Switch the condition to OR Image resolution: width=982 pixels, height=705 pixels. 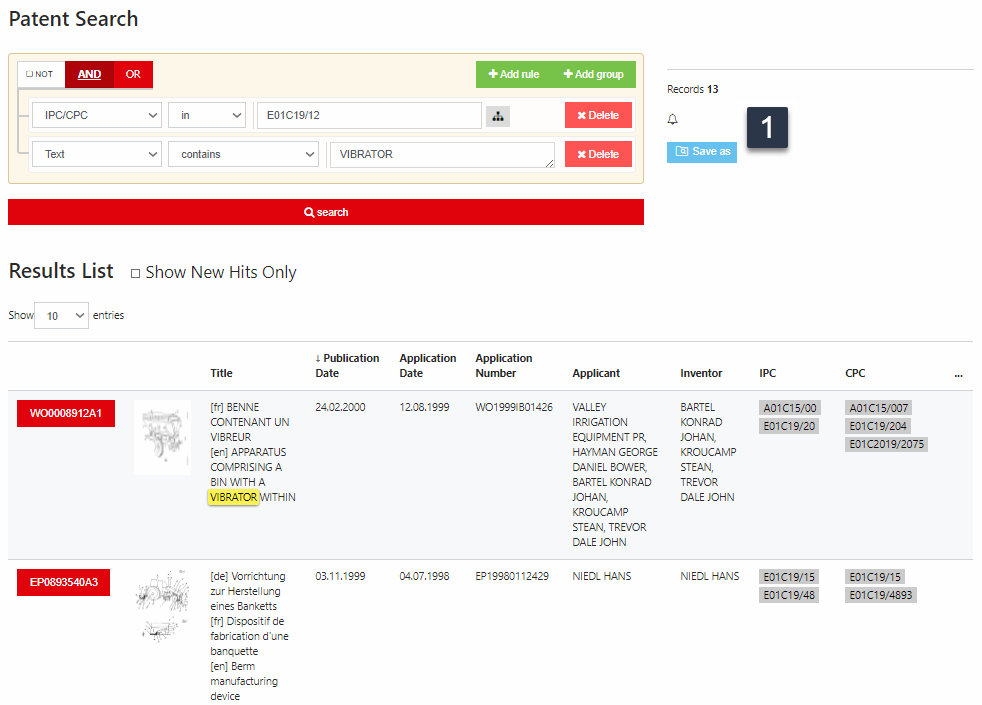click(x=133, y=75)
